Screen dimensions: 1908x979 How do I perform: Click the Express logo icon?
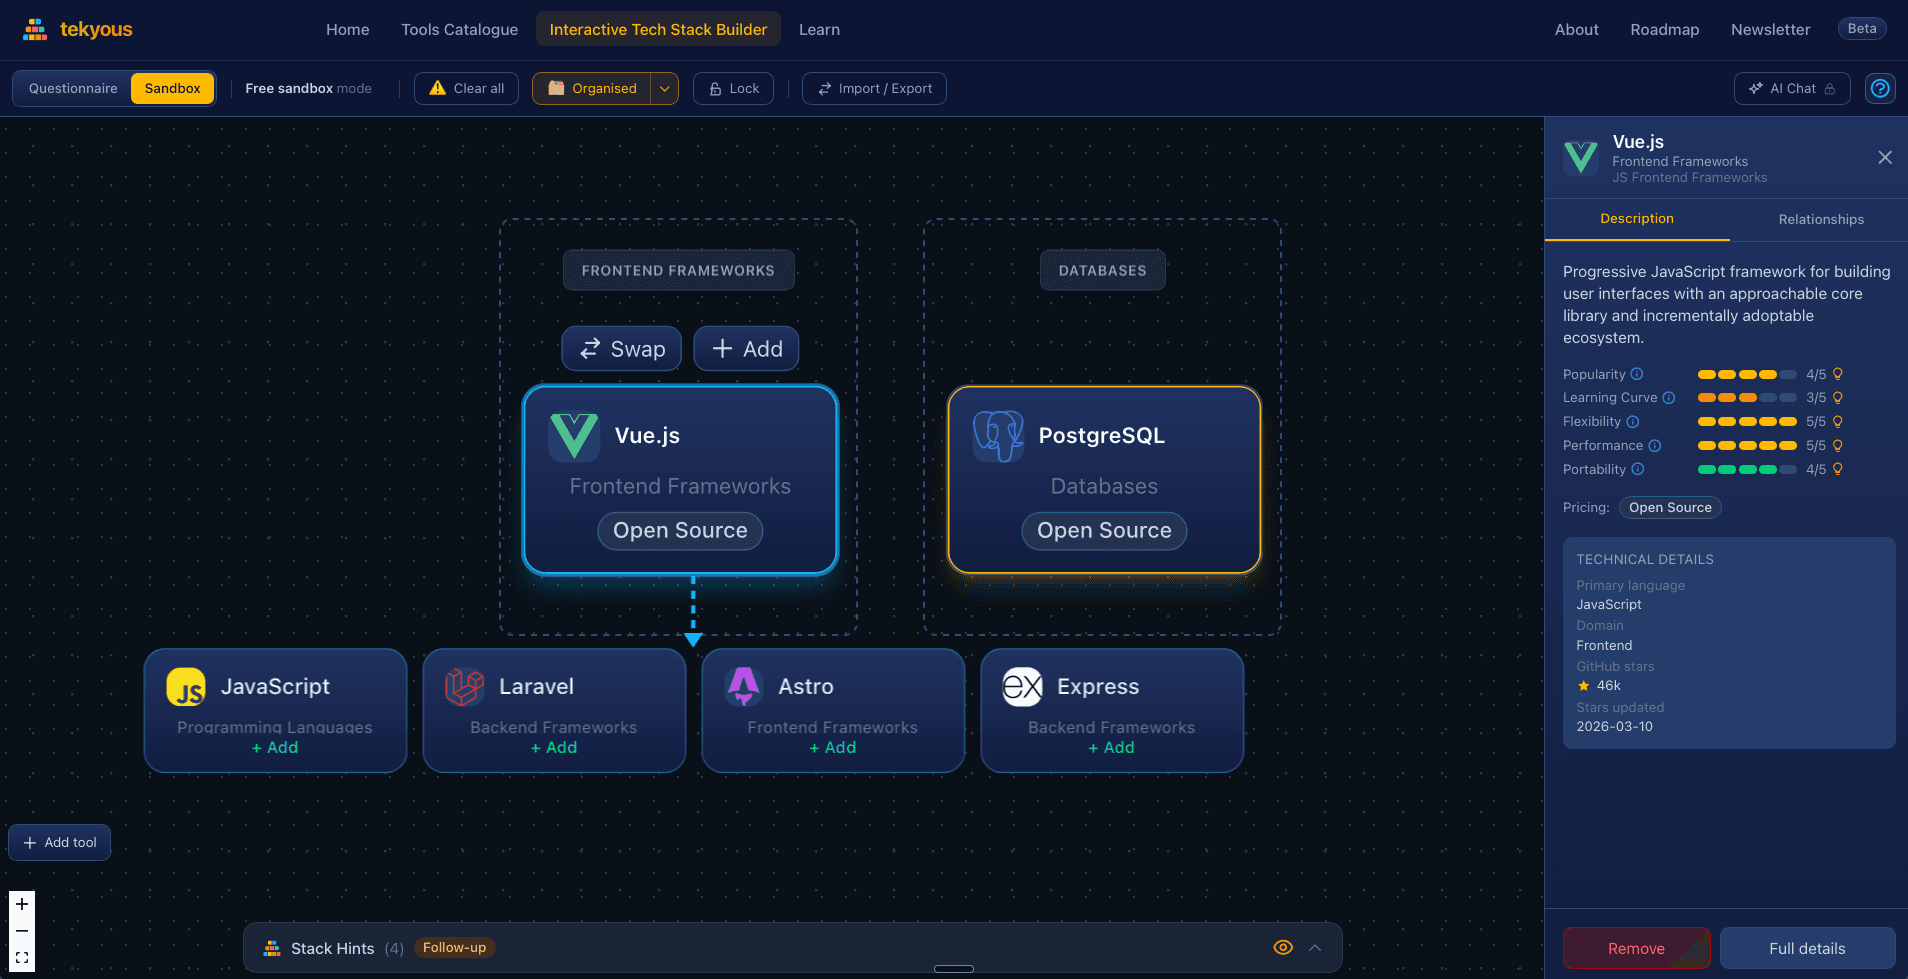(x=1023, y=687)
